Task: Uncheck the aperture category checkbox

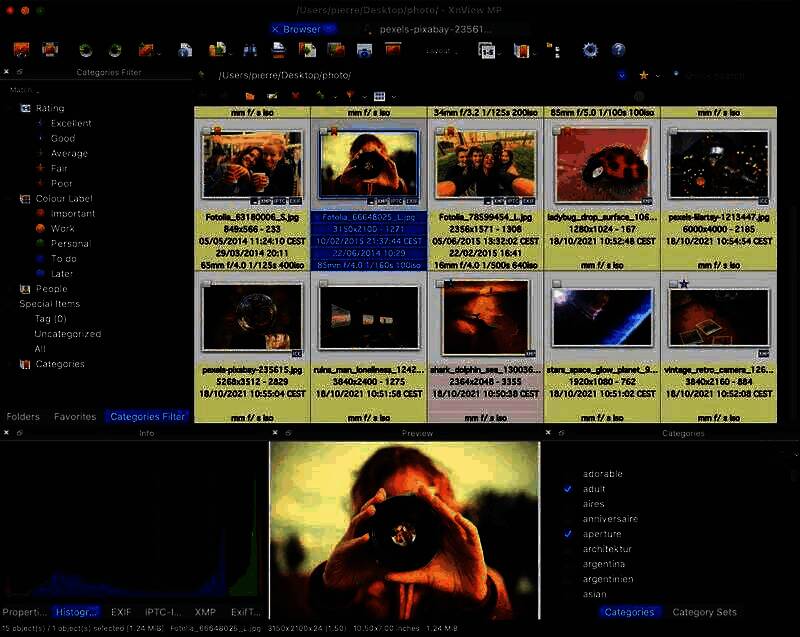Action: (x=568, y=534)
